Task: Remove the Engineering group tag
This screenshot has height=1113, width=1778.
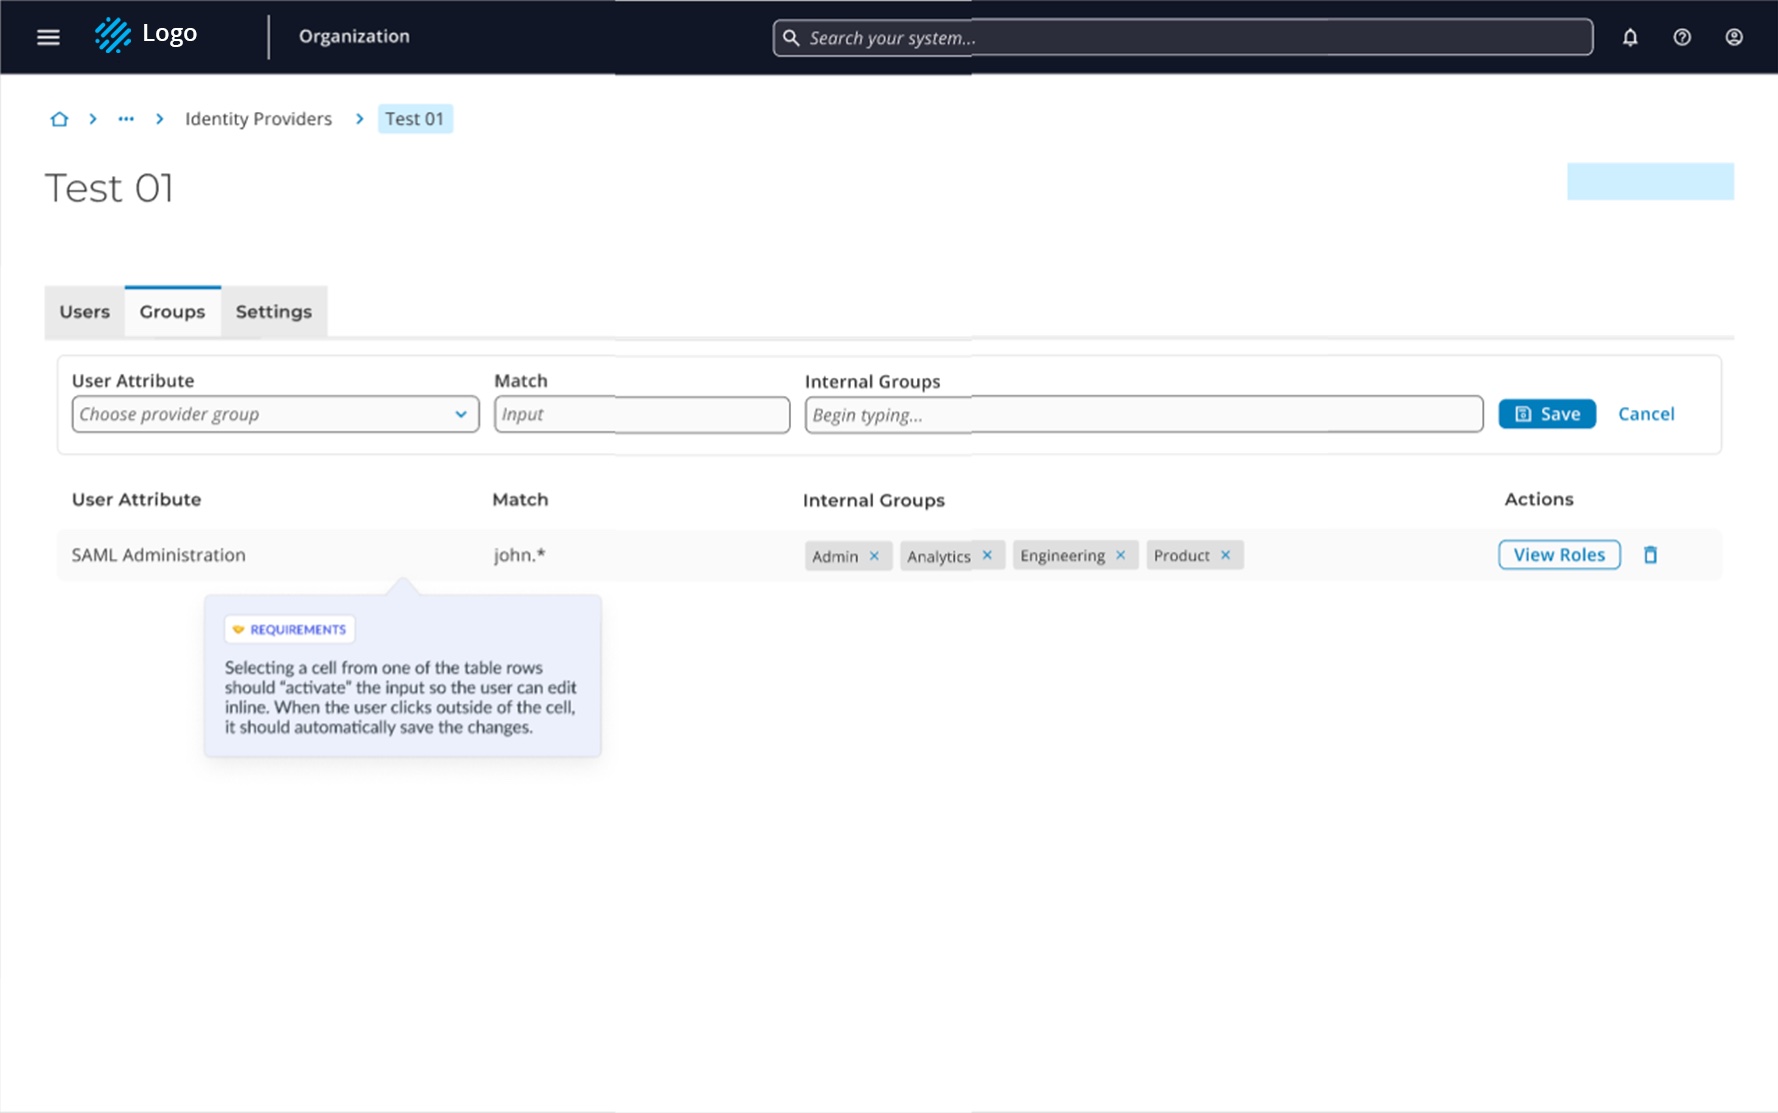Action: (1120, 555)
